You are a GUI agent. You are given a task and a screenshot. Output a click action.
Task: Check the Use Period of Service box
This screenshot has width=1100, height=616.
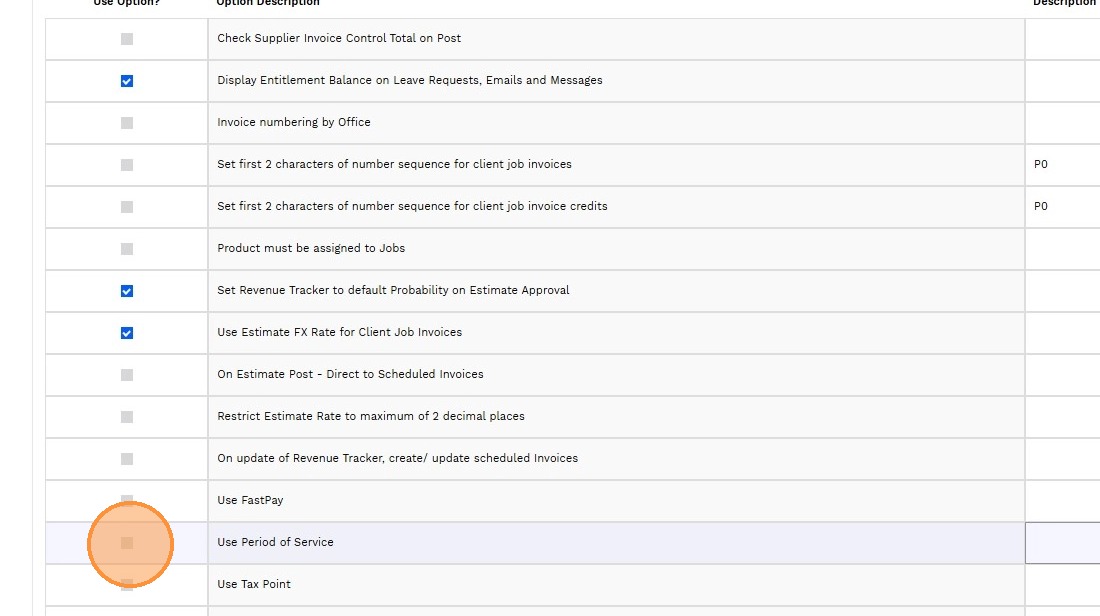[127, 543]
